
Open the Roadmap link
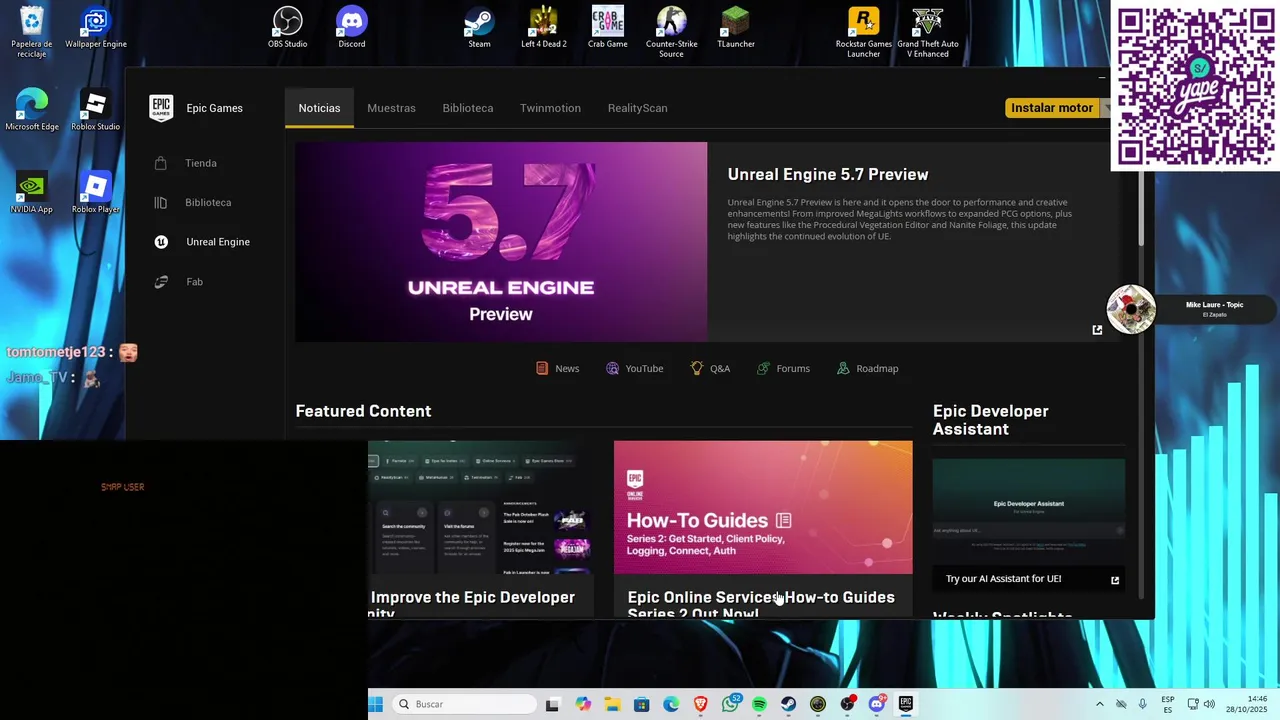pos(867,368)
